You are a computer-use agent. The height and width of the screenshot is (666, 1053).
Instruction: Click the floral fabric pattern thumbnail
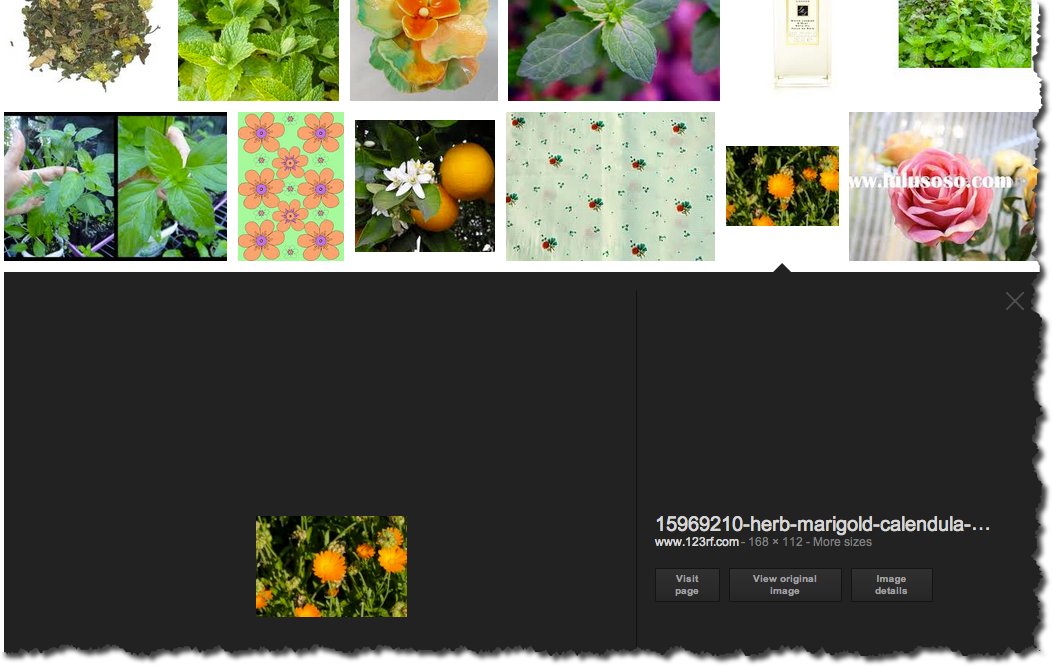pyautogui.click(x=611, y=185)
